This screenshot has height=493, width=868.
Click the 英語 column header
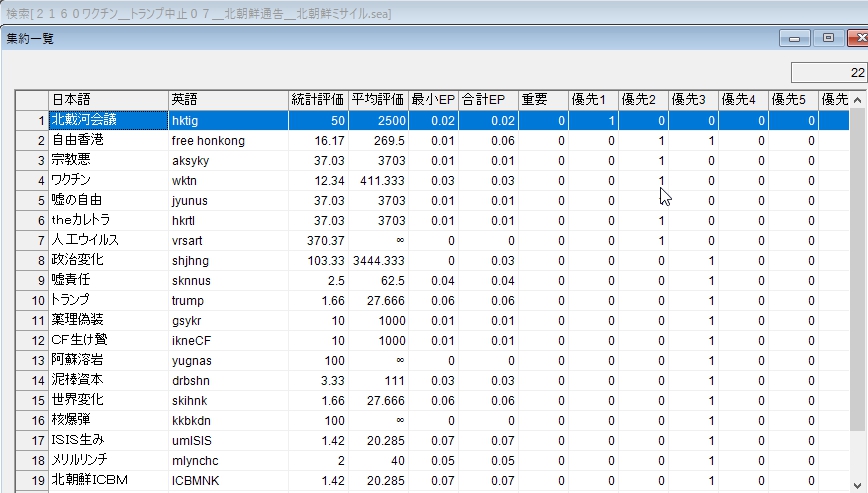[x=228, y=99]
